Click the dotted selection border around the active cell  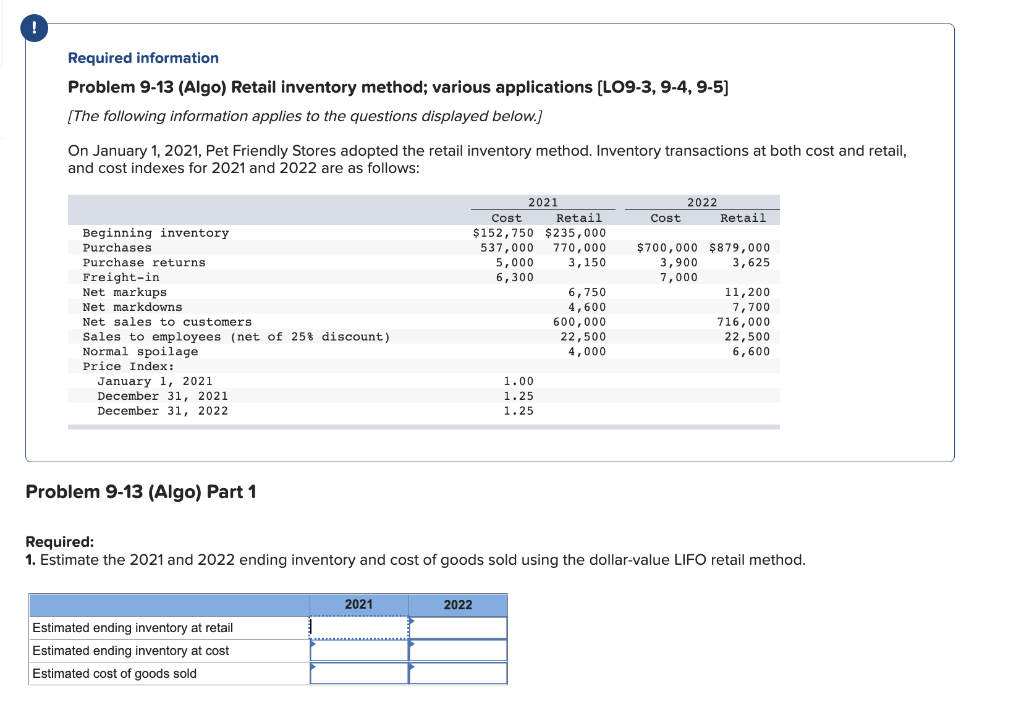click(358, 616)
